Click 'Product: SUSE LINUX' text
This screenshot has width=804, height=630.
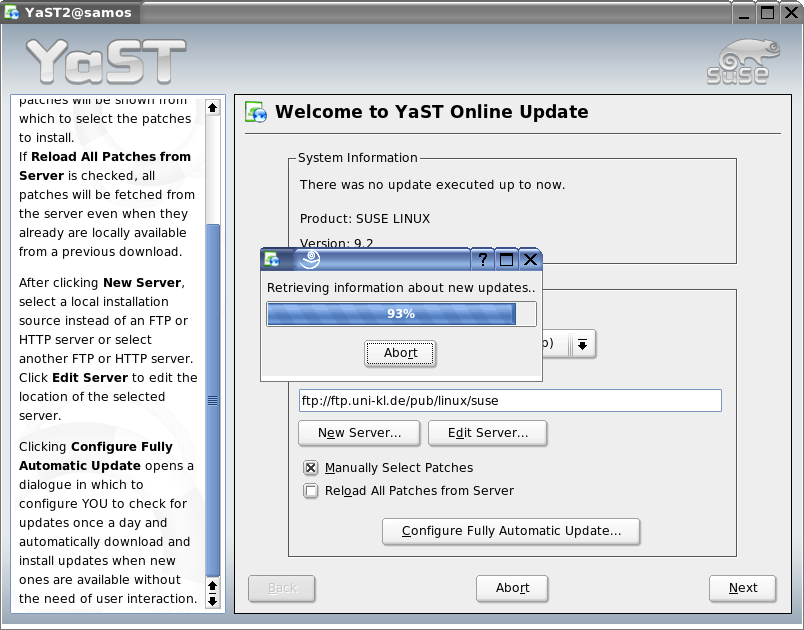[x=365, y=219]
